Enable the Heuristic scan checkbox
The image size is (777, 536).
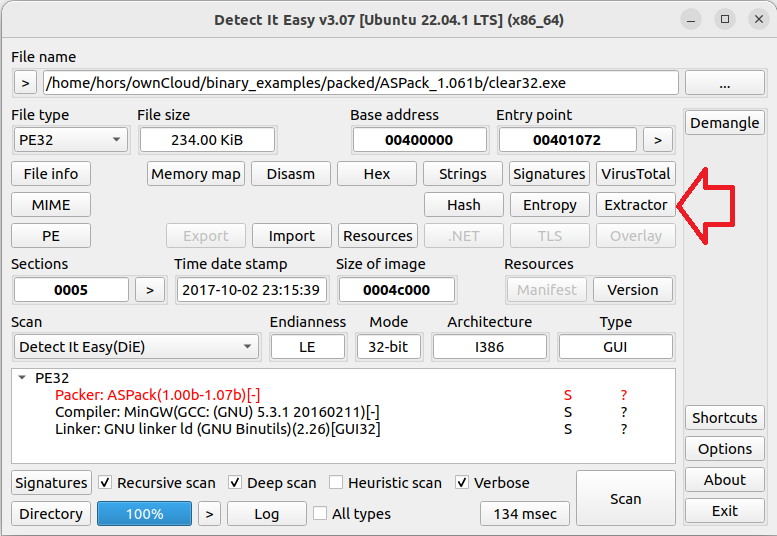pyautogui.click(x=386, y=483)
